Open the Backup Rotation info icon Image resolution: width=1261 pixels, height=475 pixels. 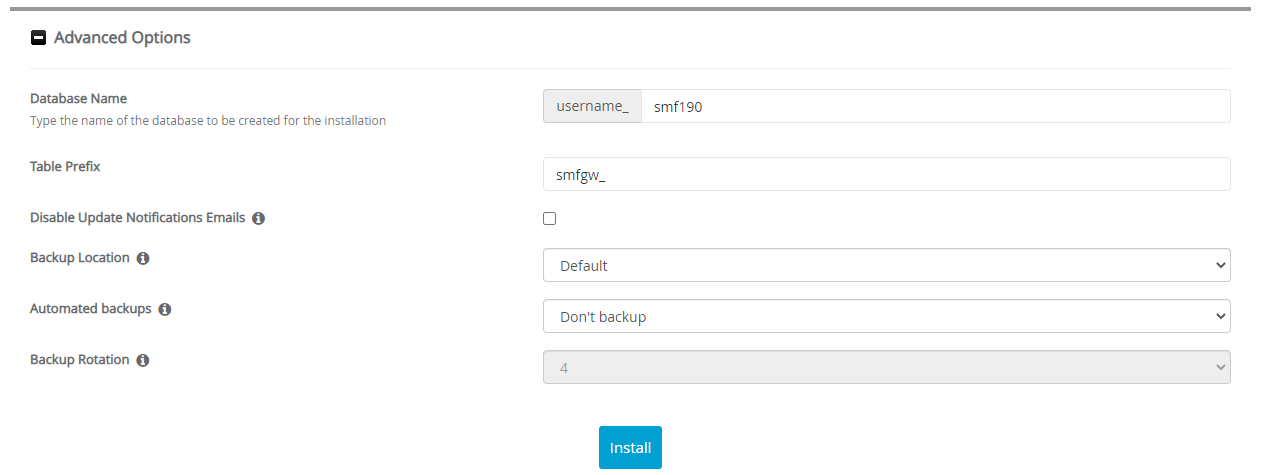(x=143, y=360)
